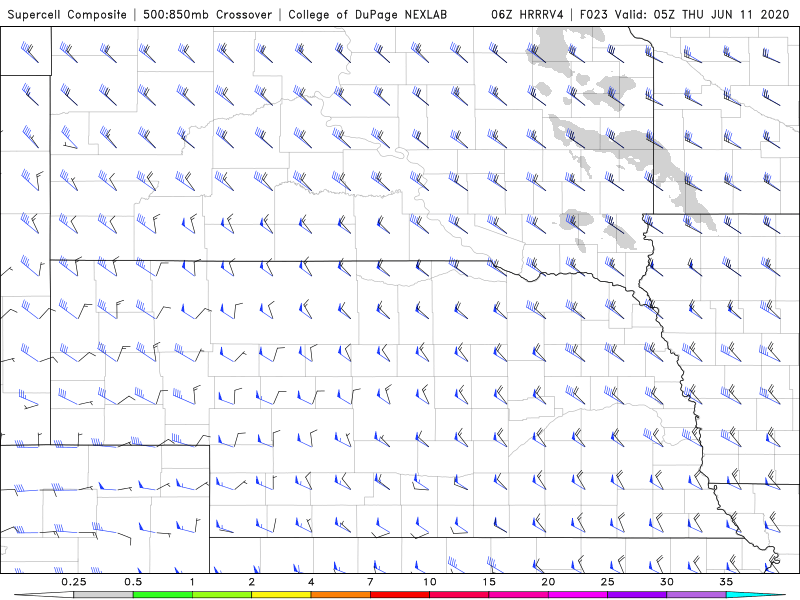
Task: Click the 0.5 legend value
Action: (x=133, y=582)
